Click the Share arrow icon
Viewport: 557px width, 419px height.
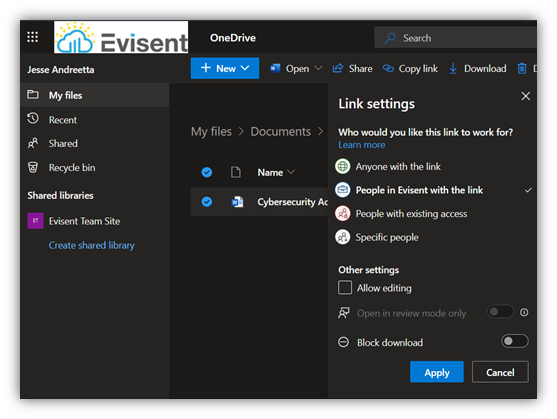[337, 68]
